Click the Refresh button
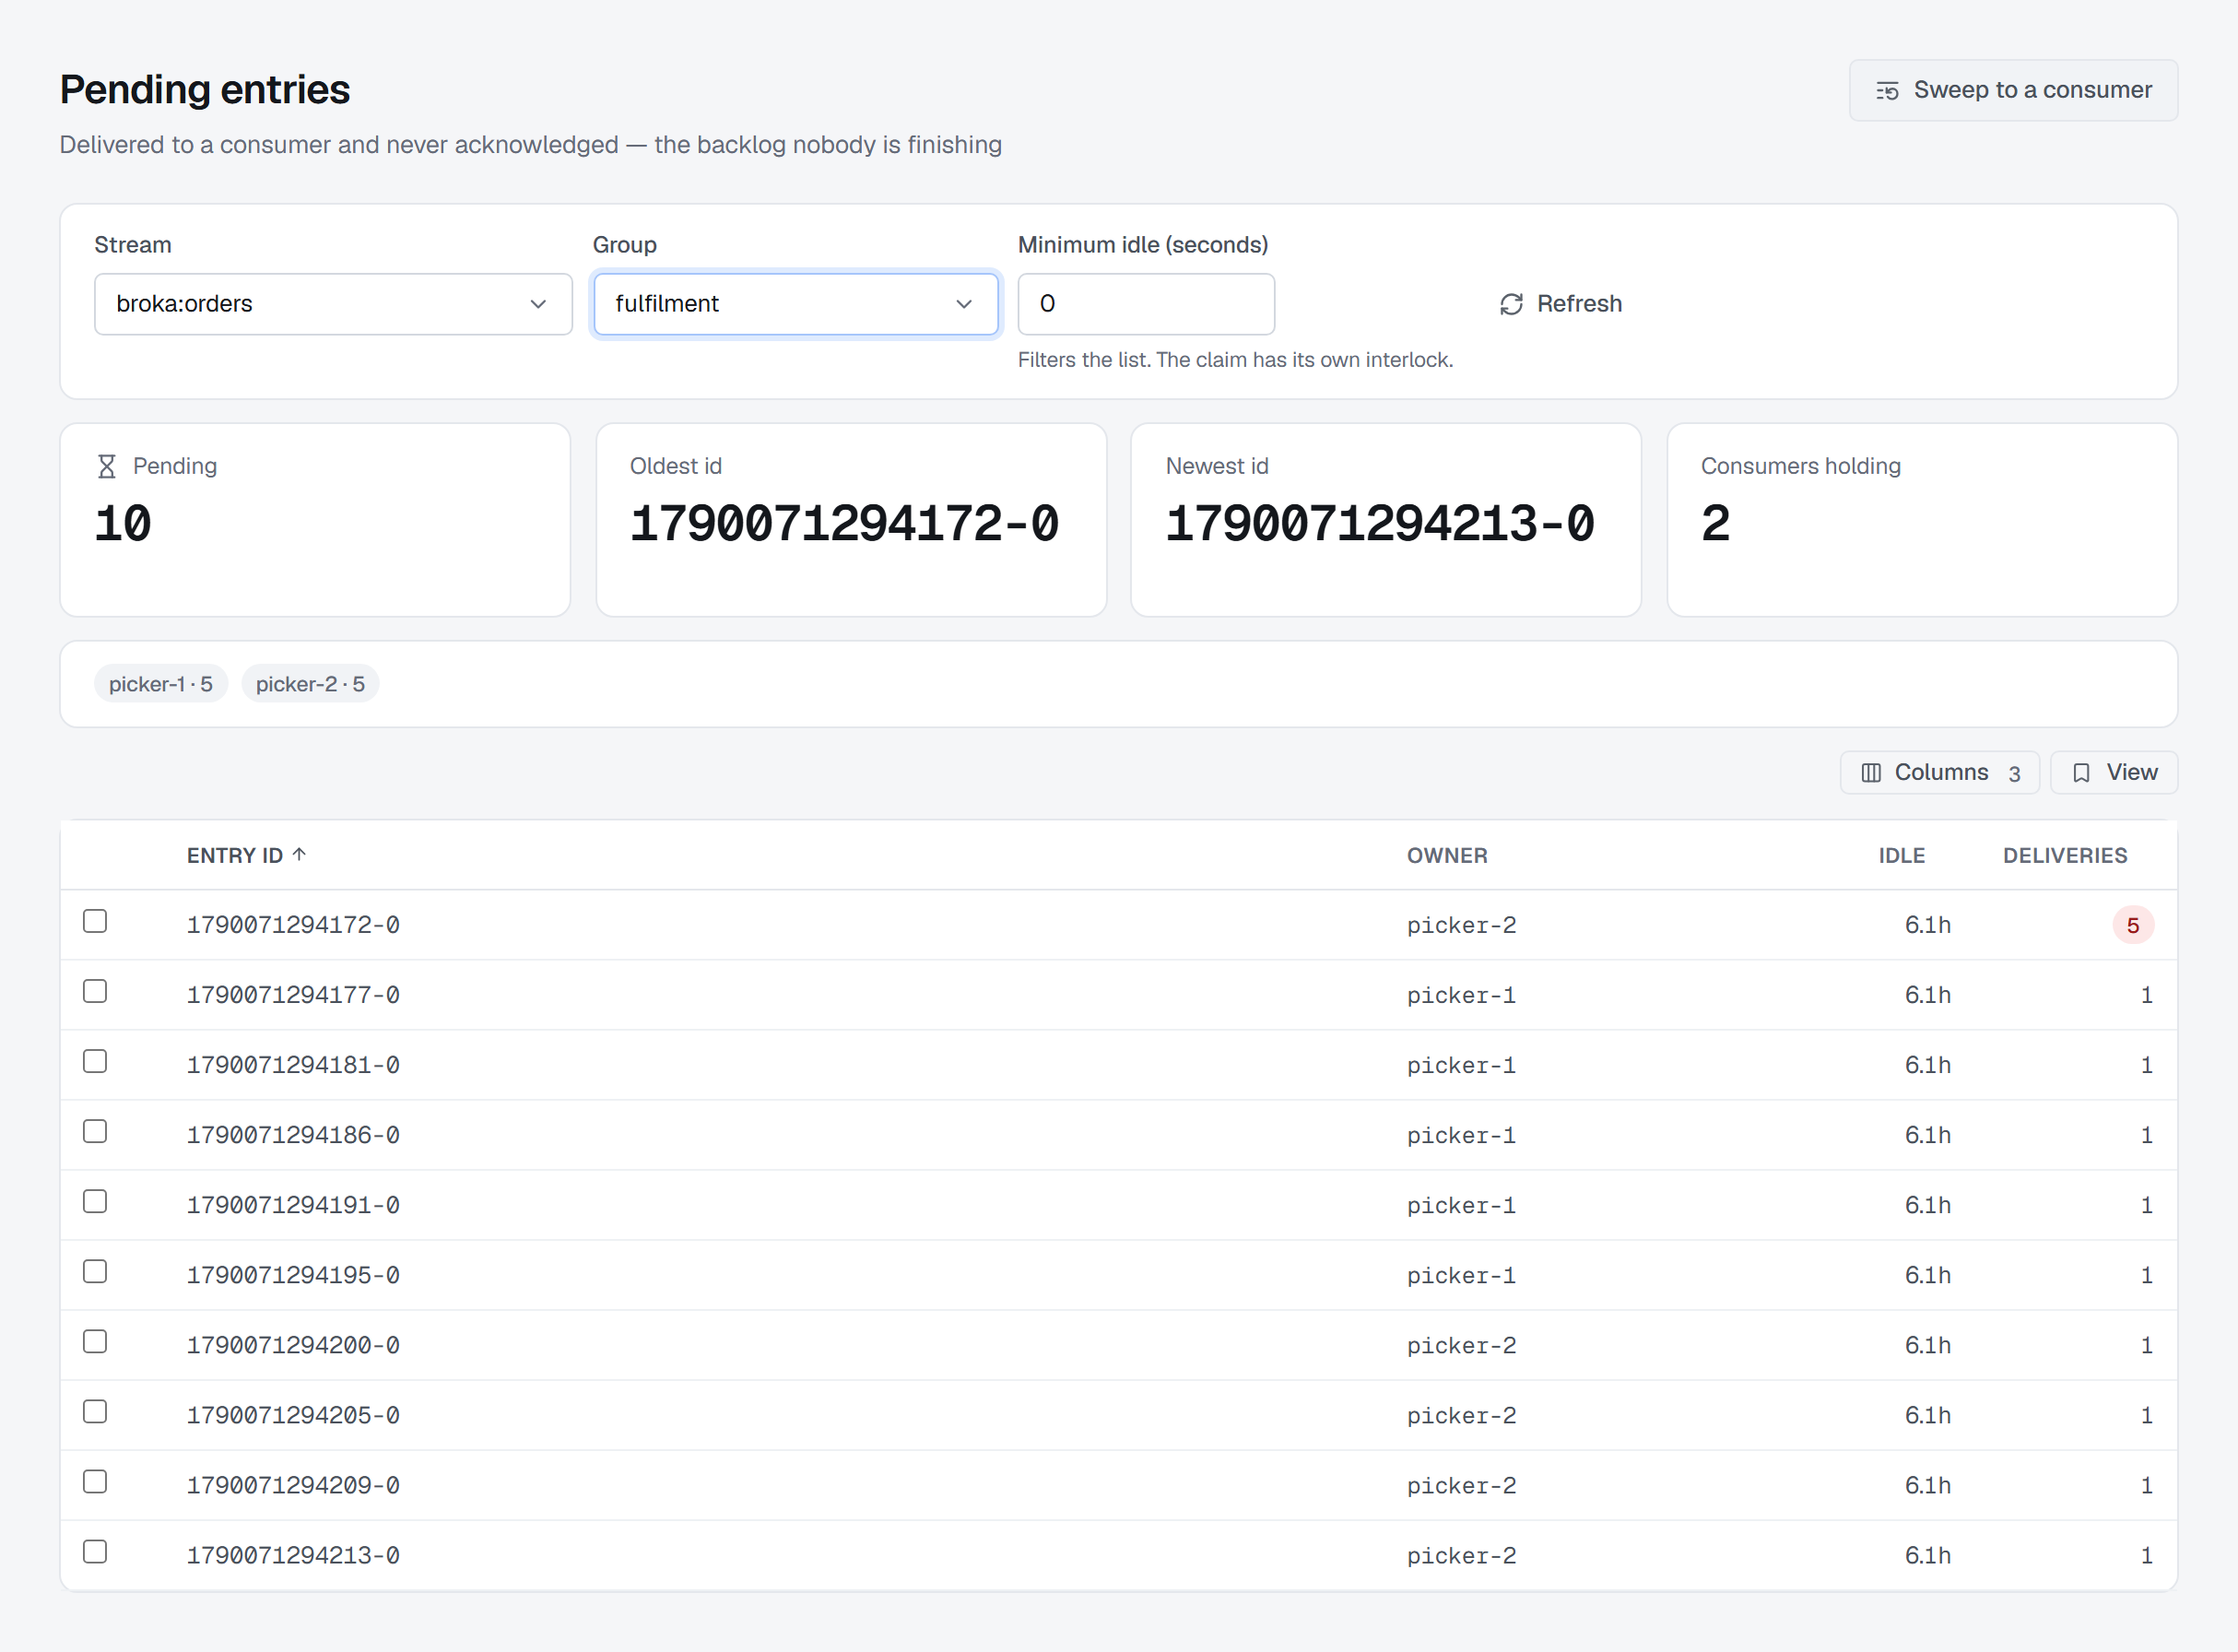 coord(1560,304)
